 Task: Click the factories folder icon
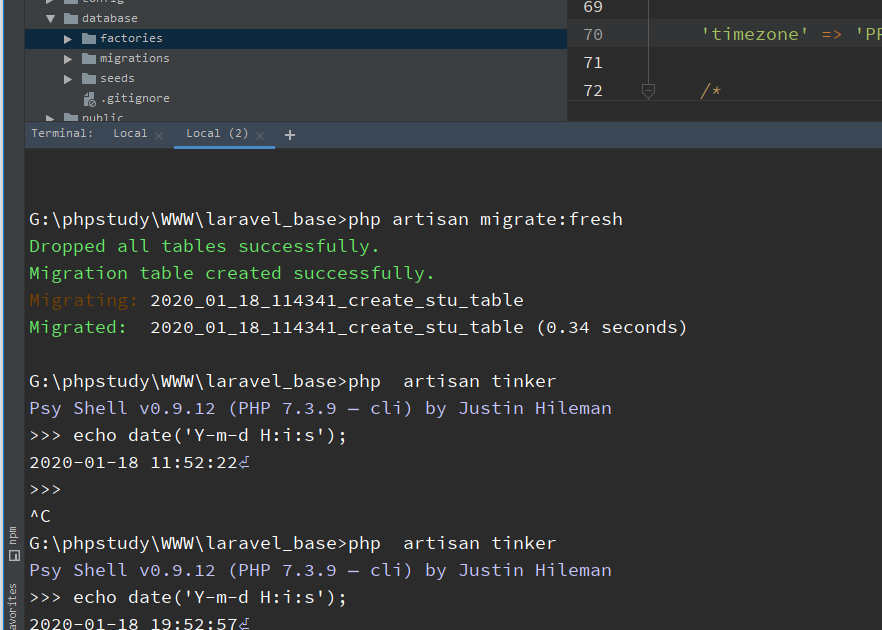coord(88,38)
